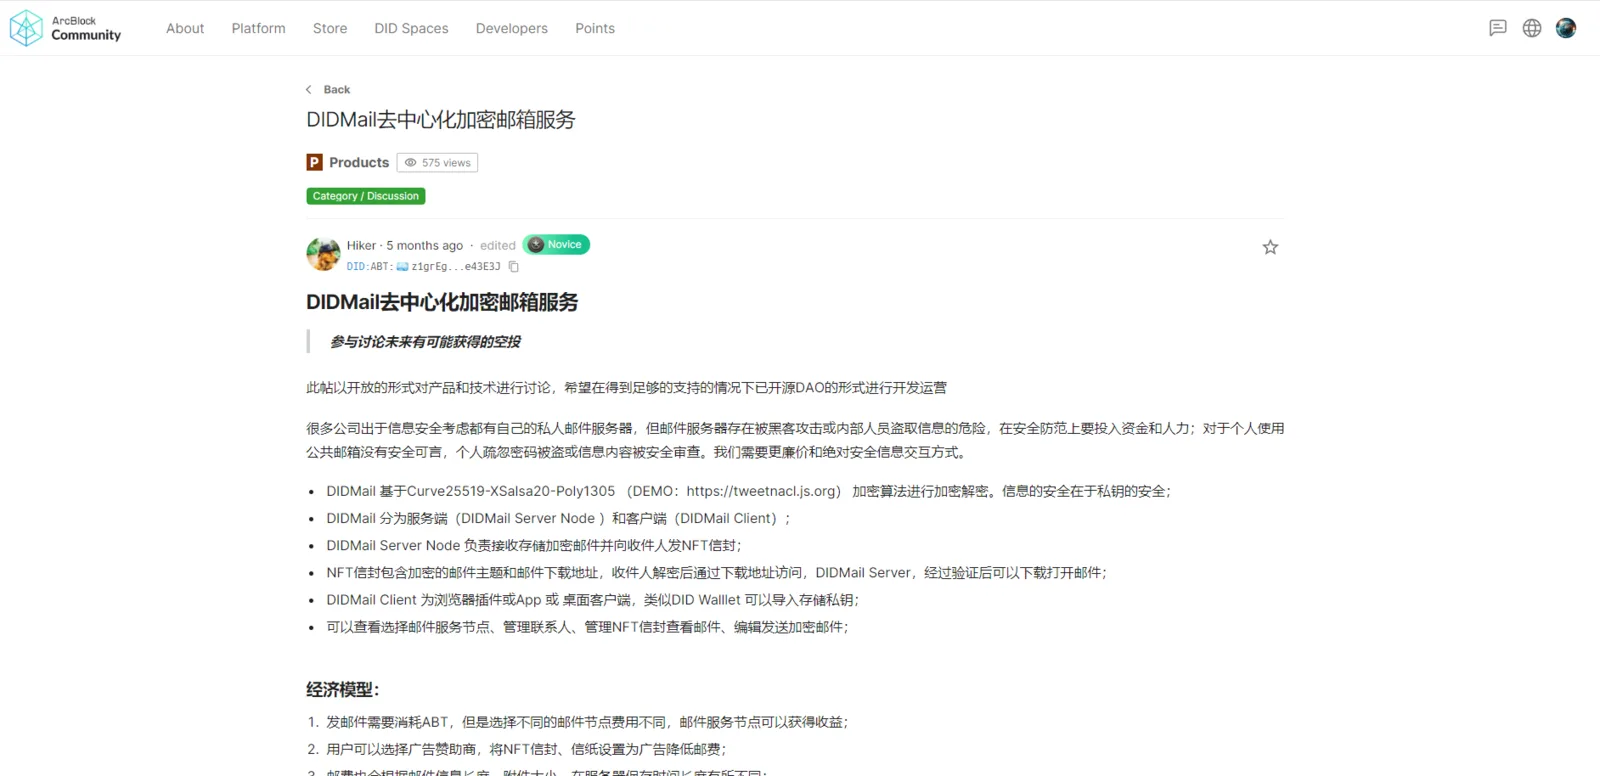Open the language globe selector

click(1532, 28)
